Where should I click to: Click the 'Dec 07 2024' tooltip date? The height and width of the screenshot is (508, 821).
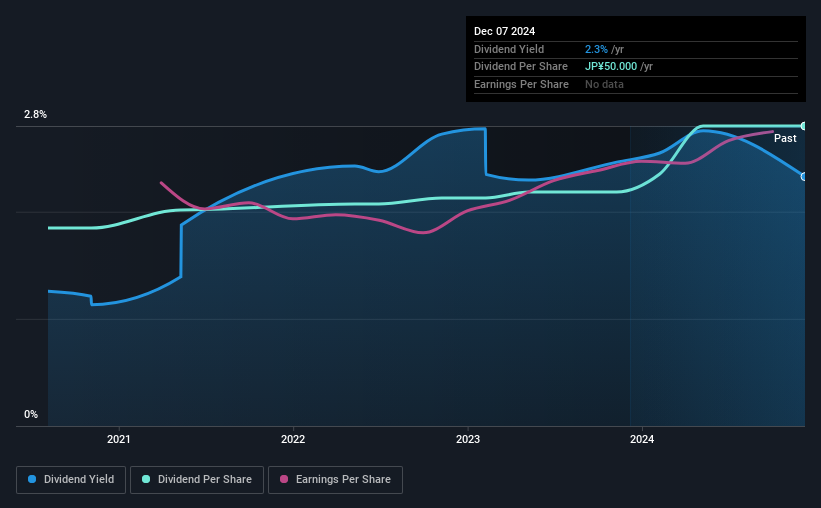[x=505, y=31]
